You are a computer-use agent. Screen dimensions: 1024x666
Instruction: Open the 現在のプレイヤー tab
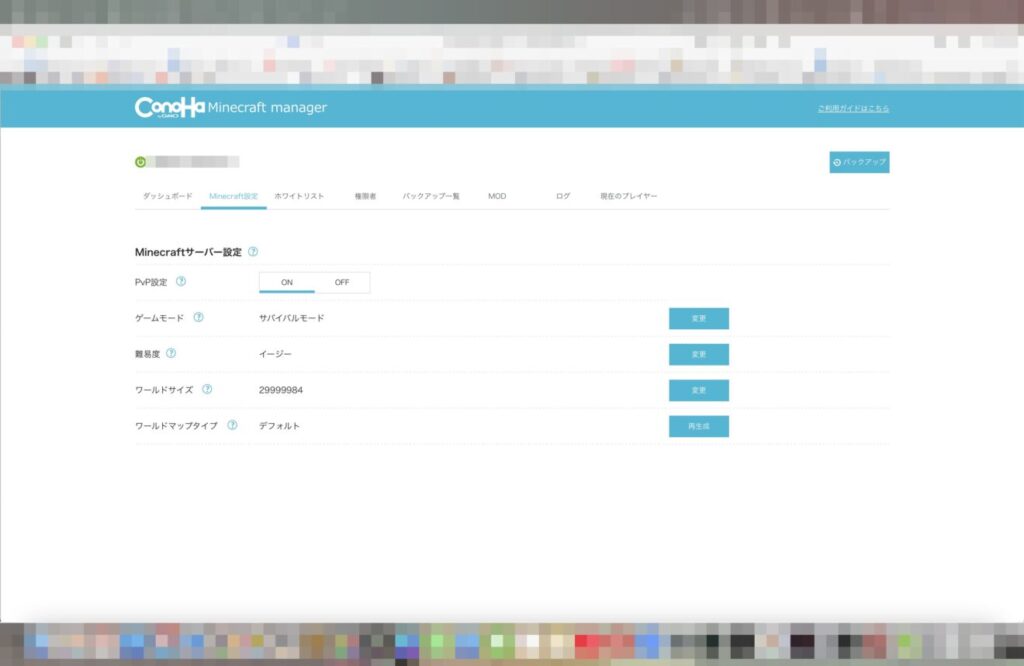pos(629,196)
